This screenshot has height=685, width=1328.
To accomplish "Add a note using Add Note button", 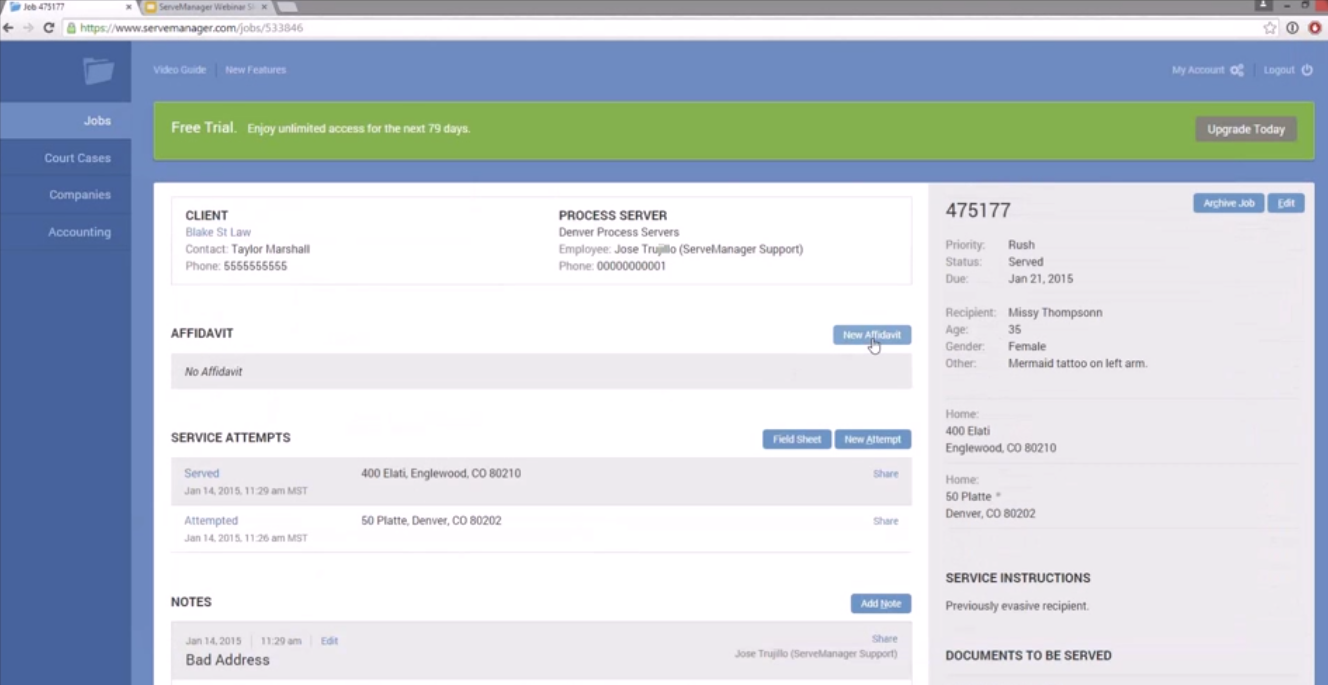I will [x=879, y=603].
